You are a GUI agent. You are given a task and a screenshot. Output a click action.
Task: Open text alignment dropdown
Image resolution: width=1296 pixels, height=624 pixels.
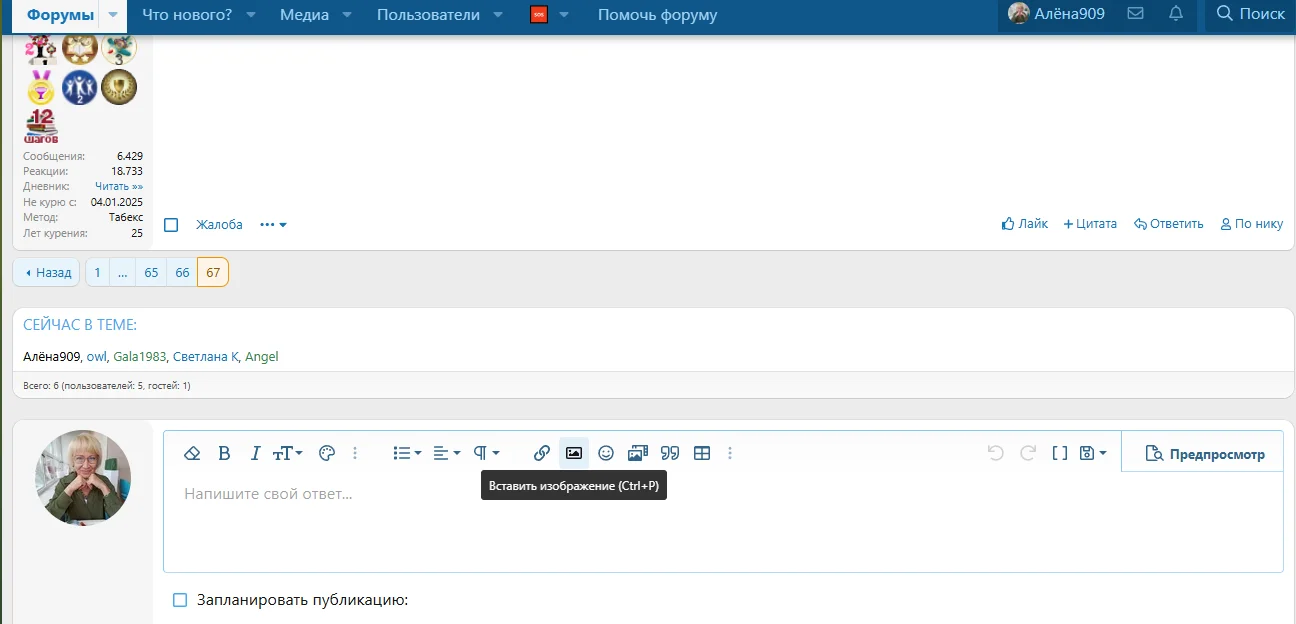447,453
